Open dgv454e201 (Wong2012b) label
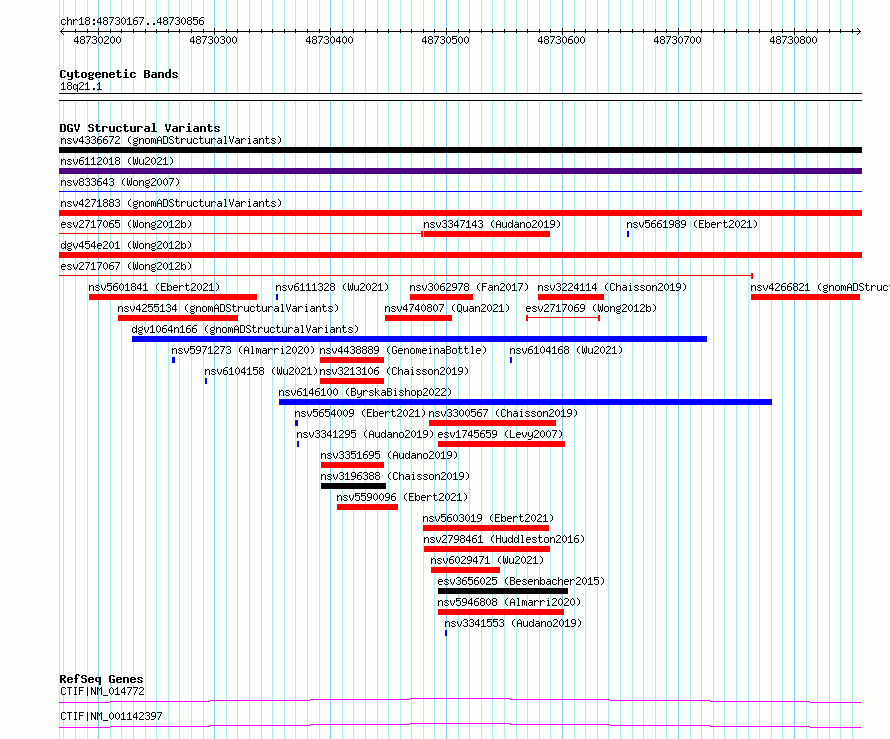The image size is (890, 739). pos(126,245)
